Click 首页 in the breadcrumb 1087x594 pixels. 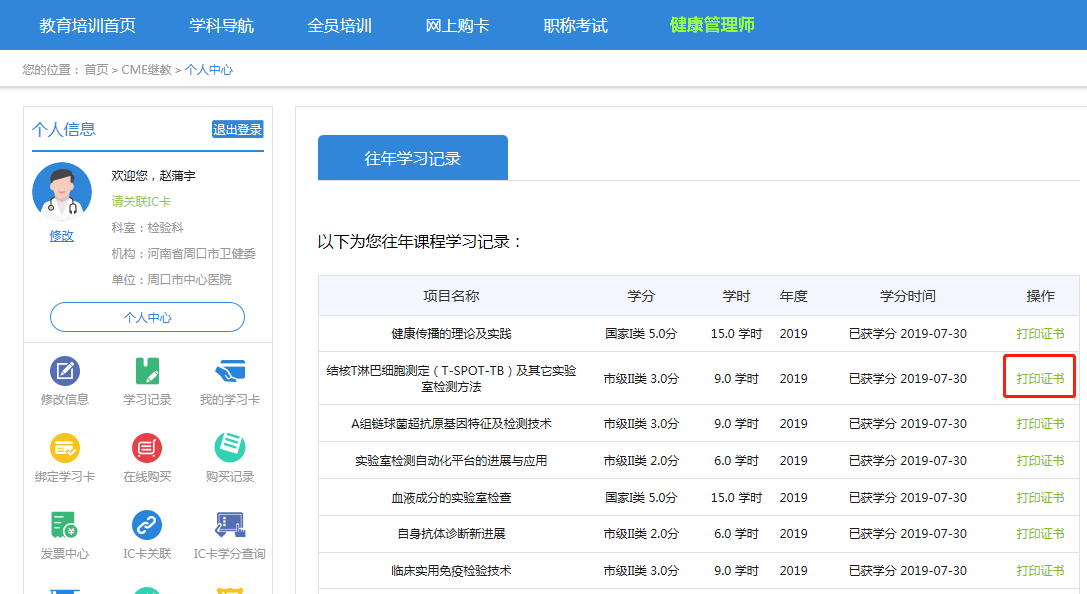point(96,69)
